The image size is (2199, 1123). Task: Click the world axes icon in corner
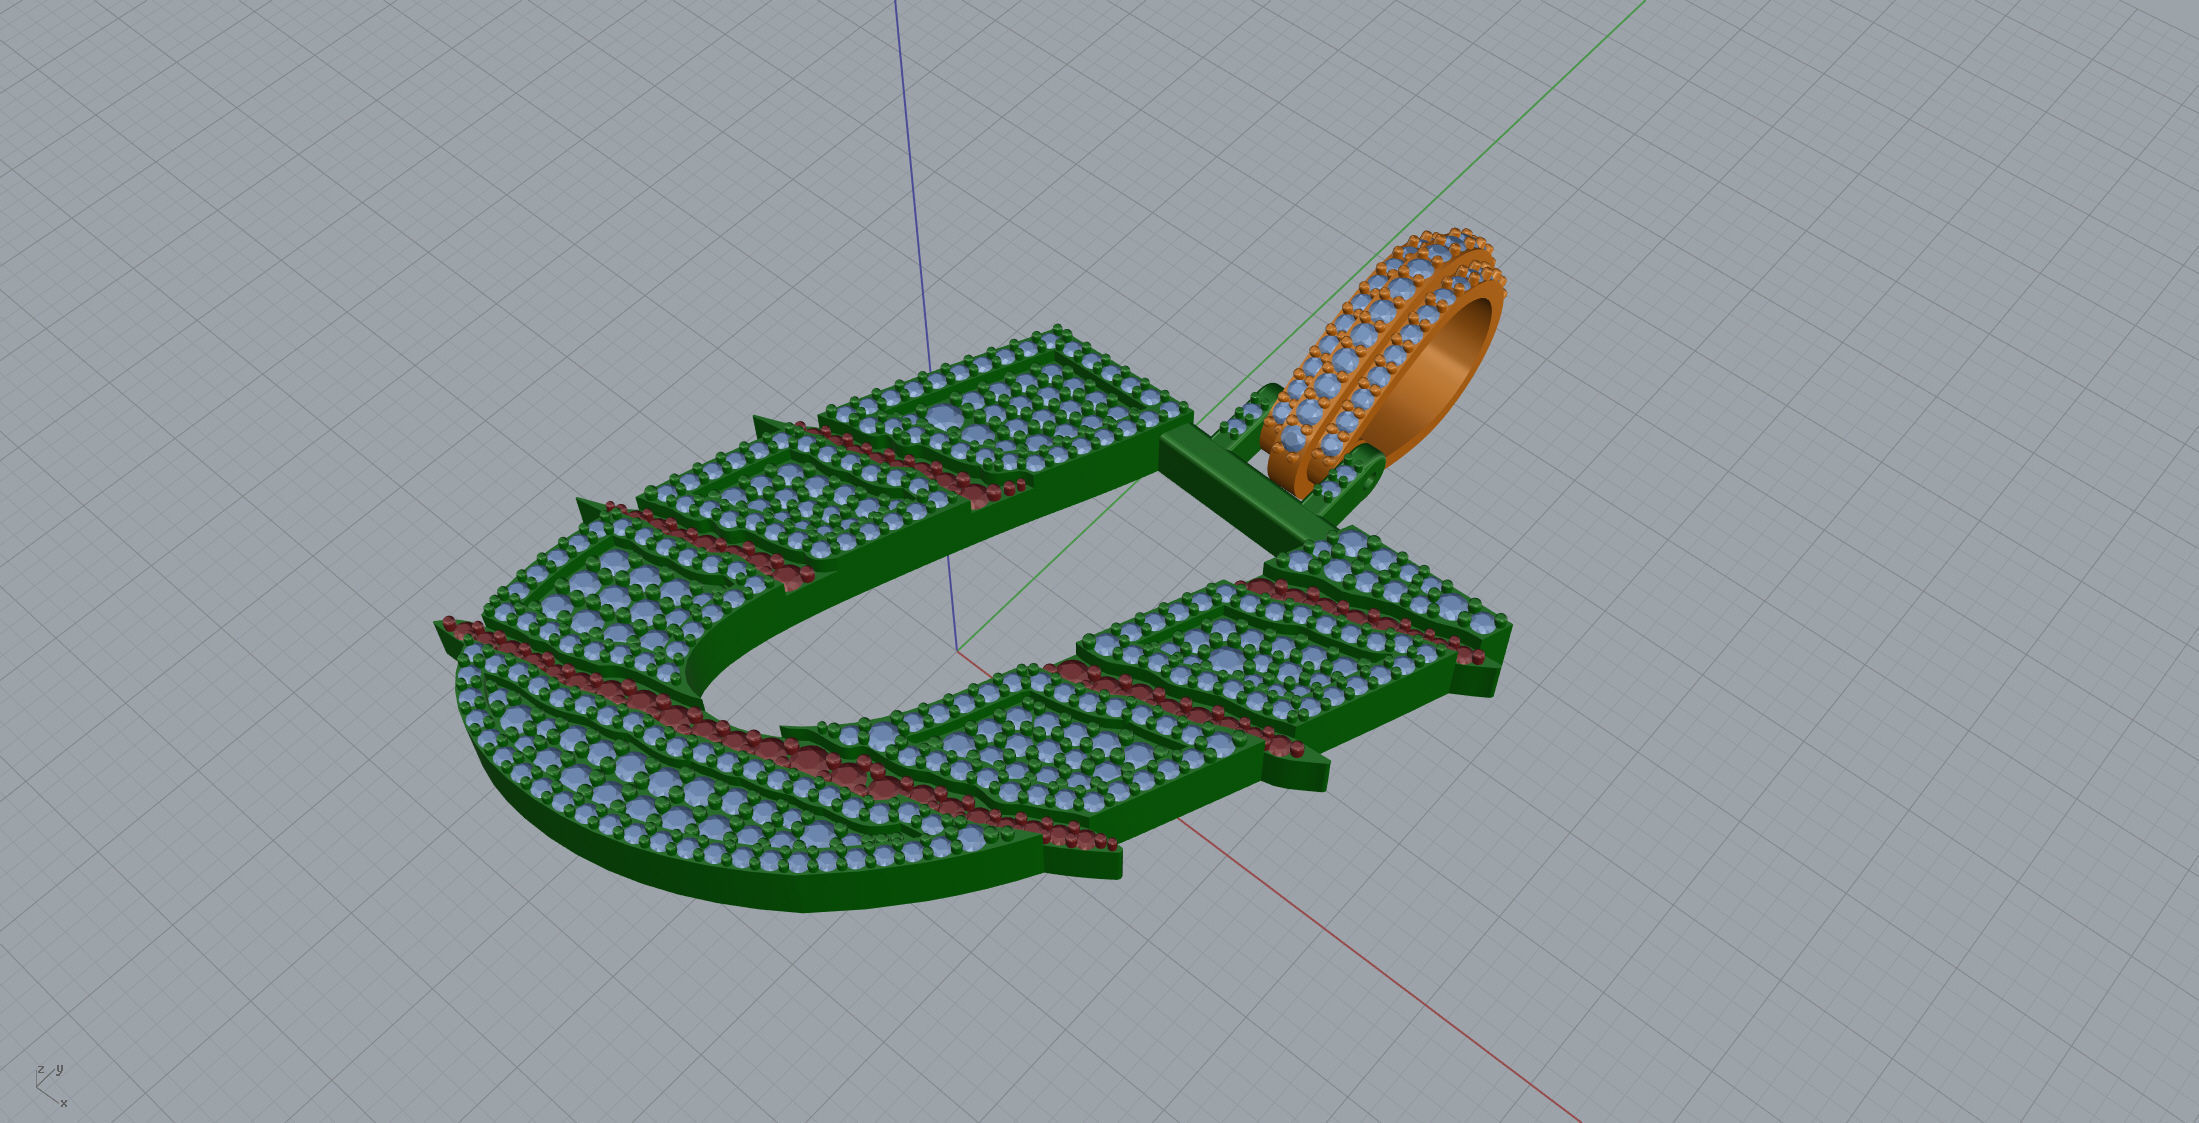pos(52,1085)
